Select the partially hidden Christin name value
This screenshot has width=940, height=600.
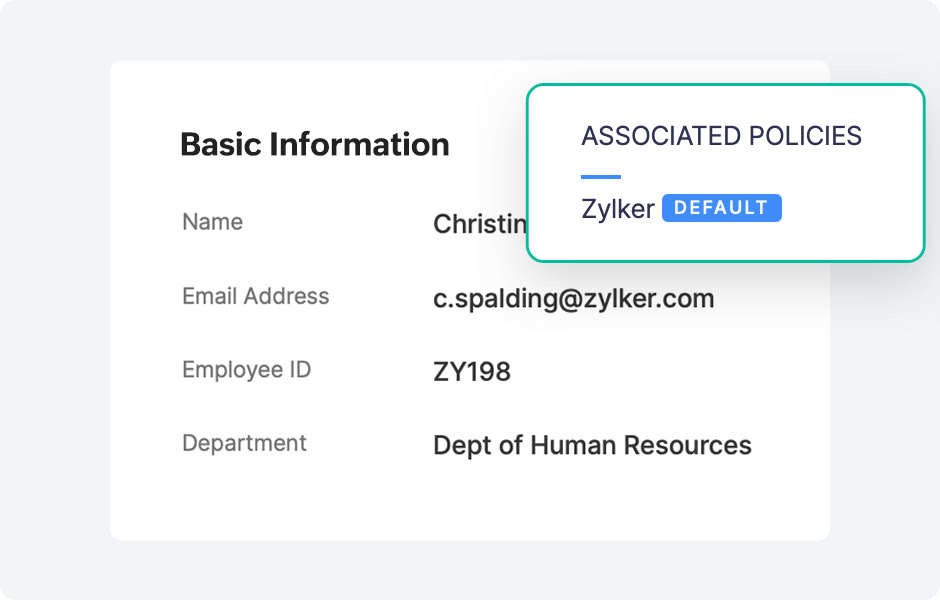coord(480,224)
